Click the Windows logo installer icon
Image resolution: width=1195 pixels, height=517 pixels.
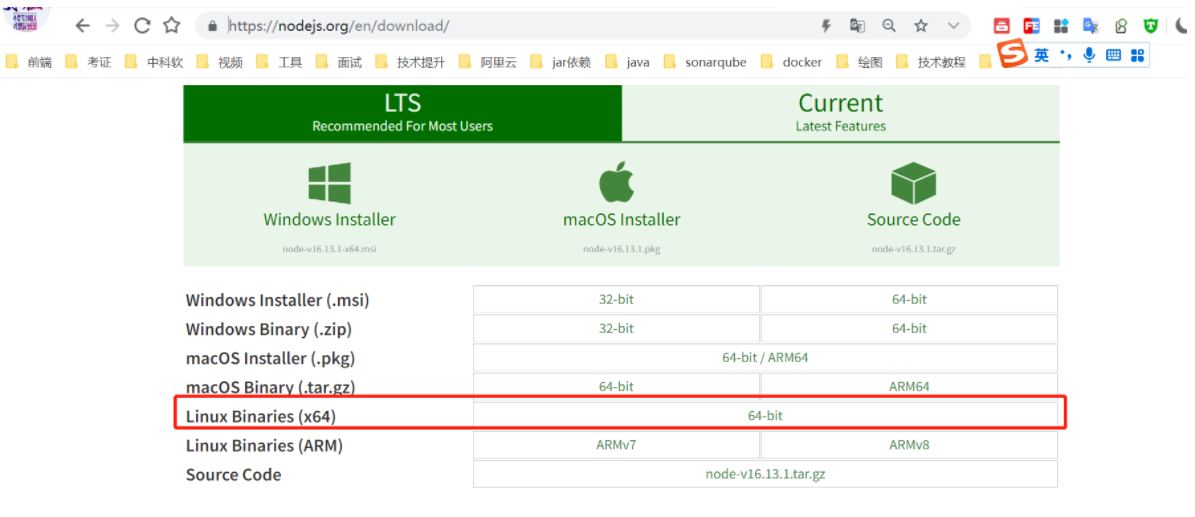point(329,183)
